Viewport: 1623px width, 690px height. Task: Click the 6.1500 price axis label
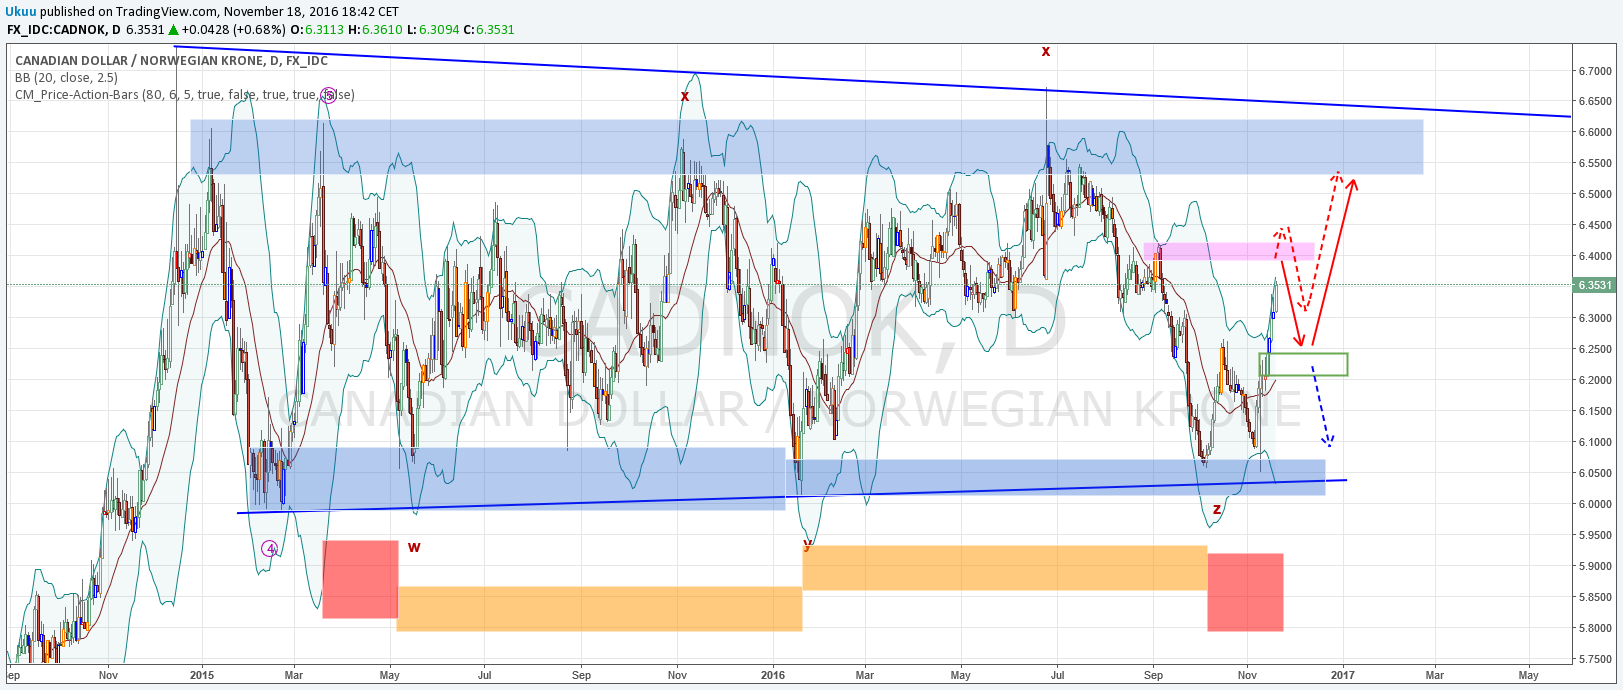[x=1595, y=411]
